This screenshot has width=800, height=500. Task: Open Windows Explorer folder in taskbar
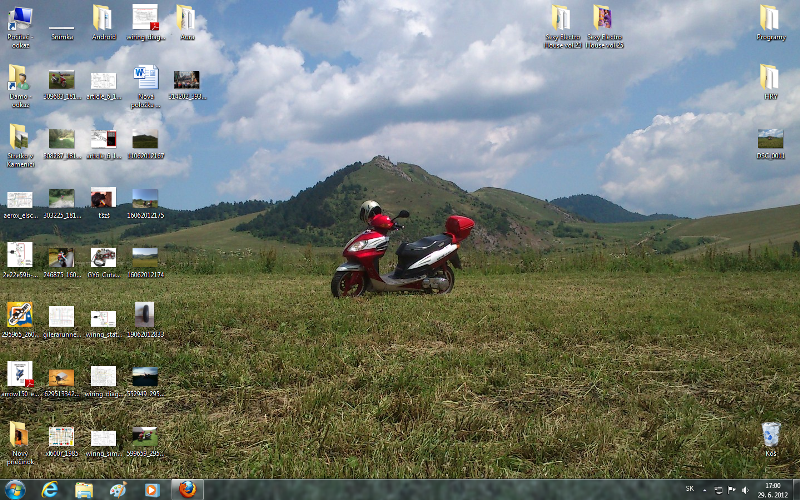pyautogui.click(x=84, y=489)
